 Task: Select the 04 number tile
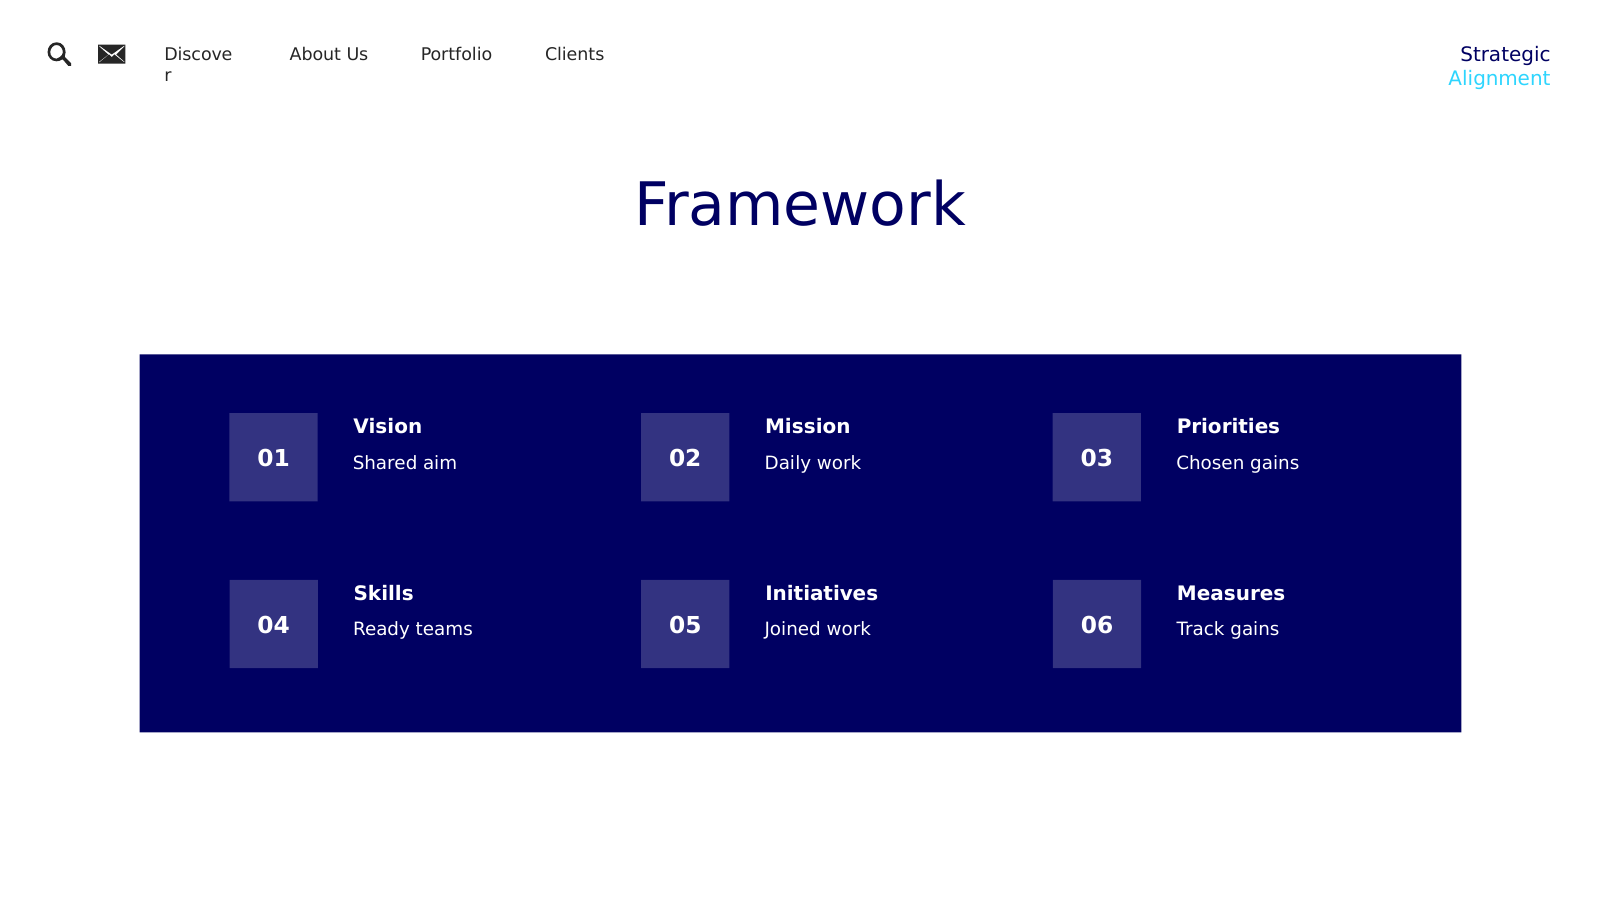tap(273, 624)
